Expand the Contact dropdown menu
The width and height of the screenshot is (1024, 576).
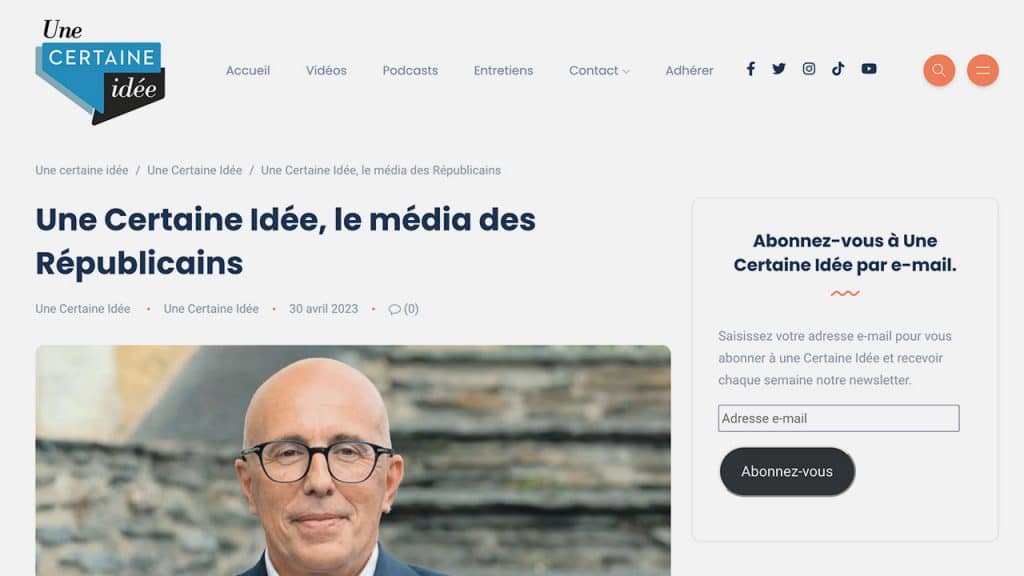(599, 71)
